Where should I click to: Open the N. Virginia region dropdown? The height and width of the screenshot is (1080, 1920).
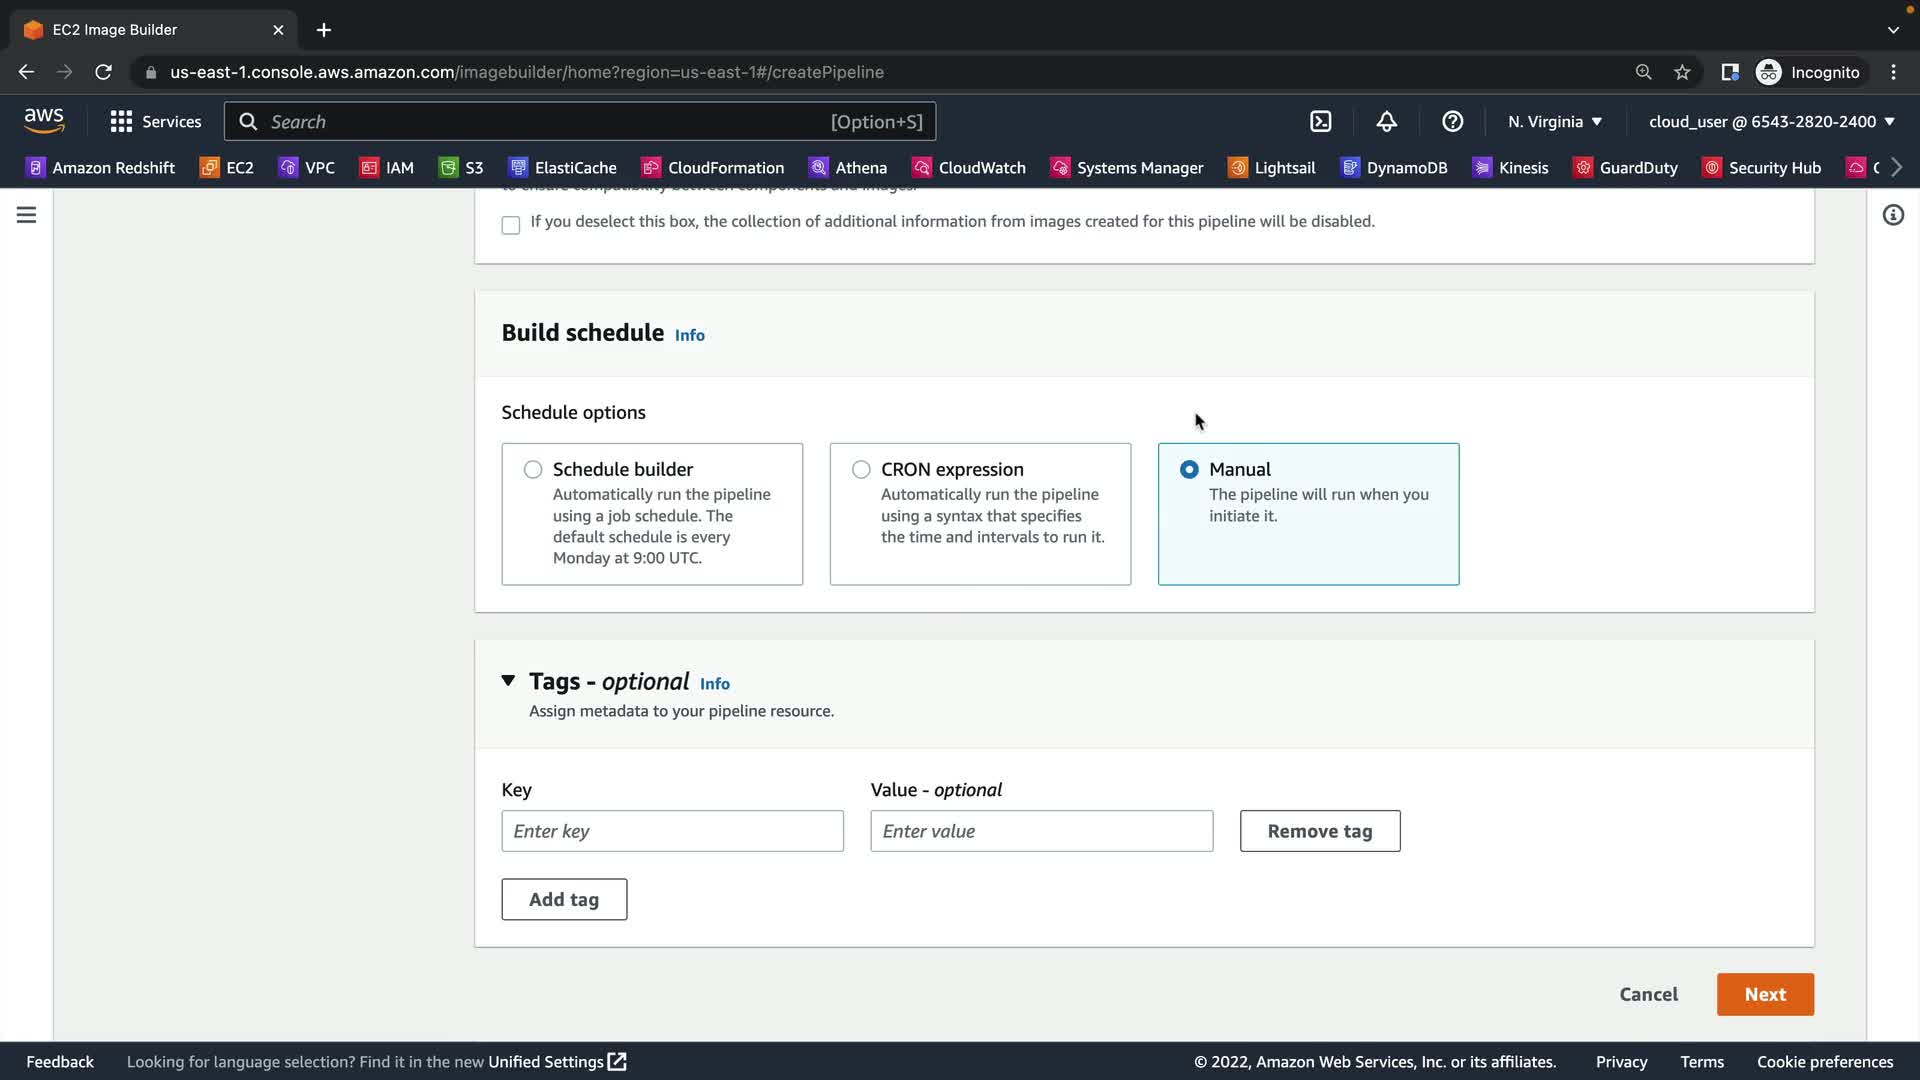(x=1554, y=122)
